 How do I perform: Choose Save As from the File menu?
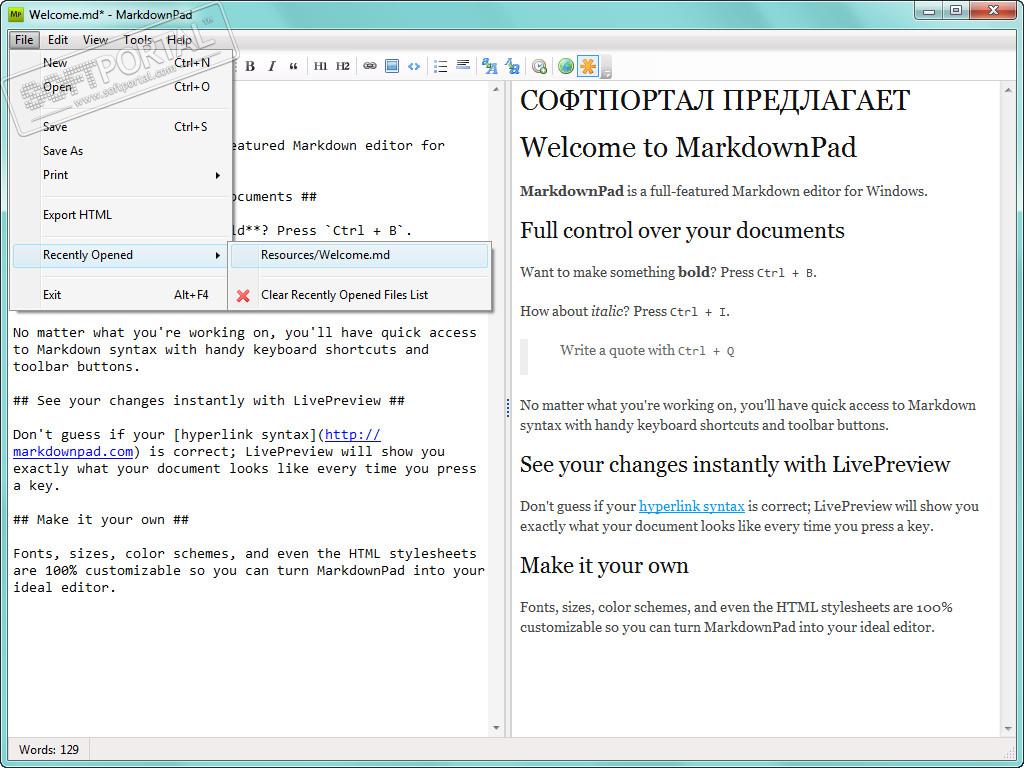point(121,151)
